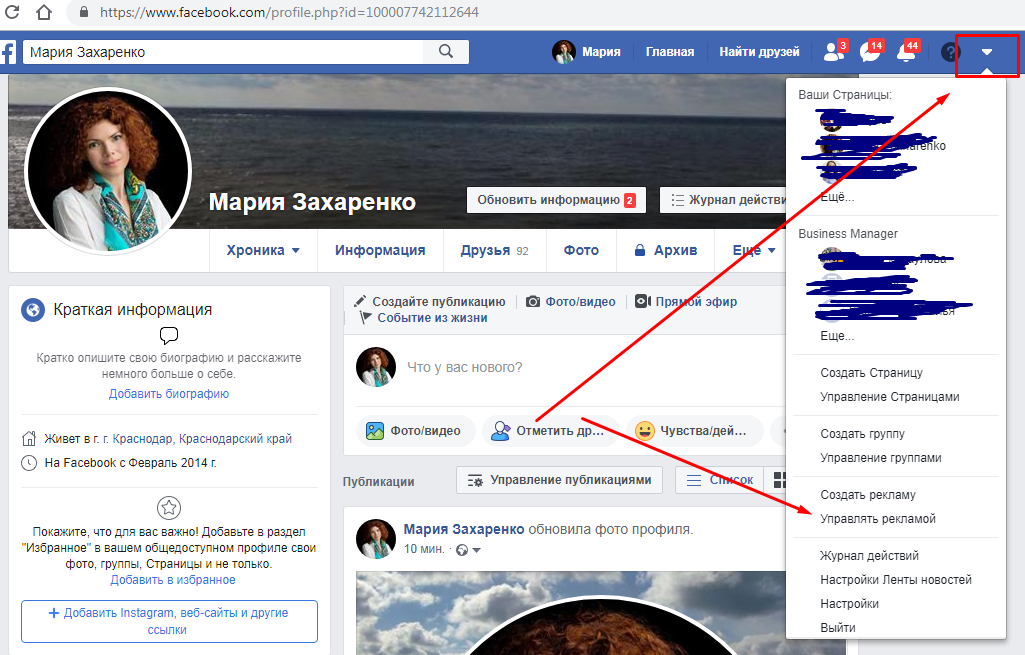The height and width of the screenshot is (655, 1025).
Task: Select Создать Страницу menu item
Action: (871, 373)
